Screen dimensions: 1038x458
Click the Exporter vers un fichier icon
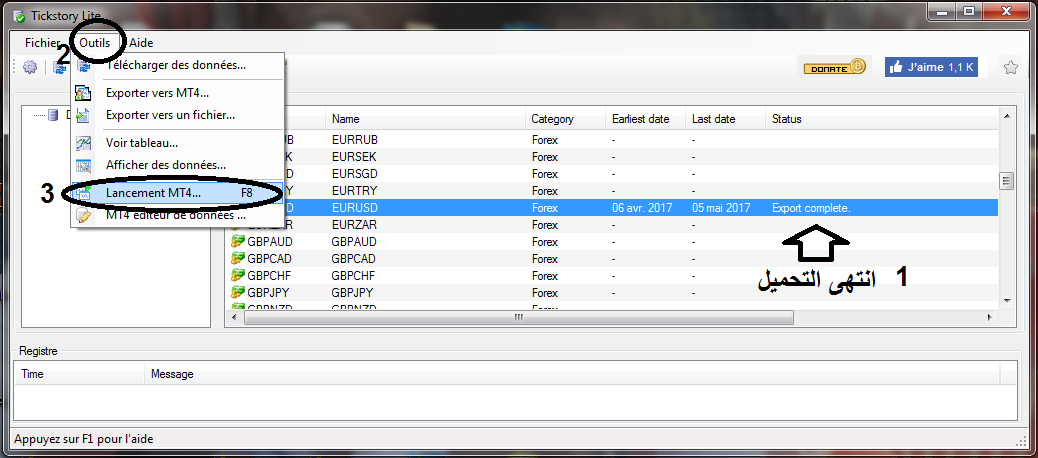click(x=84, y=115)
